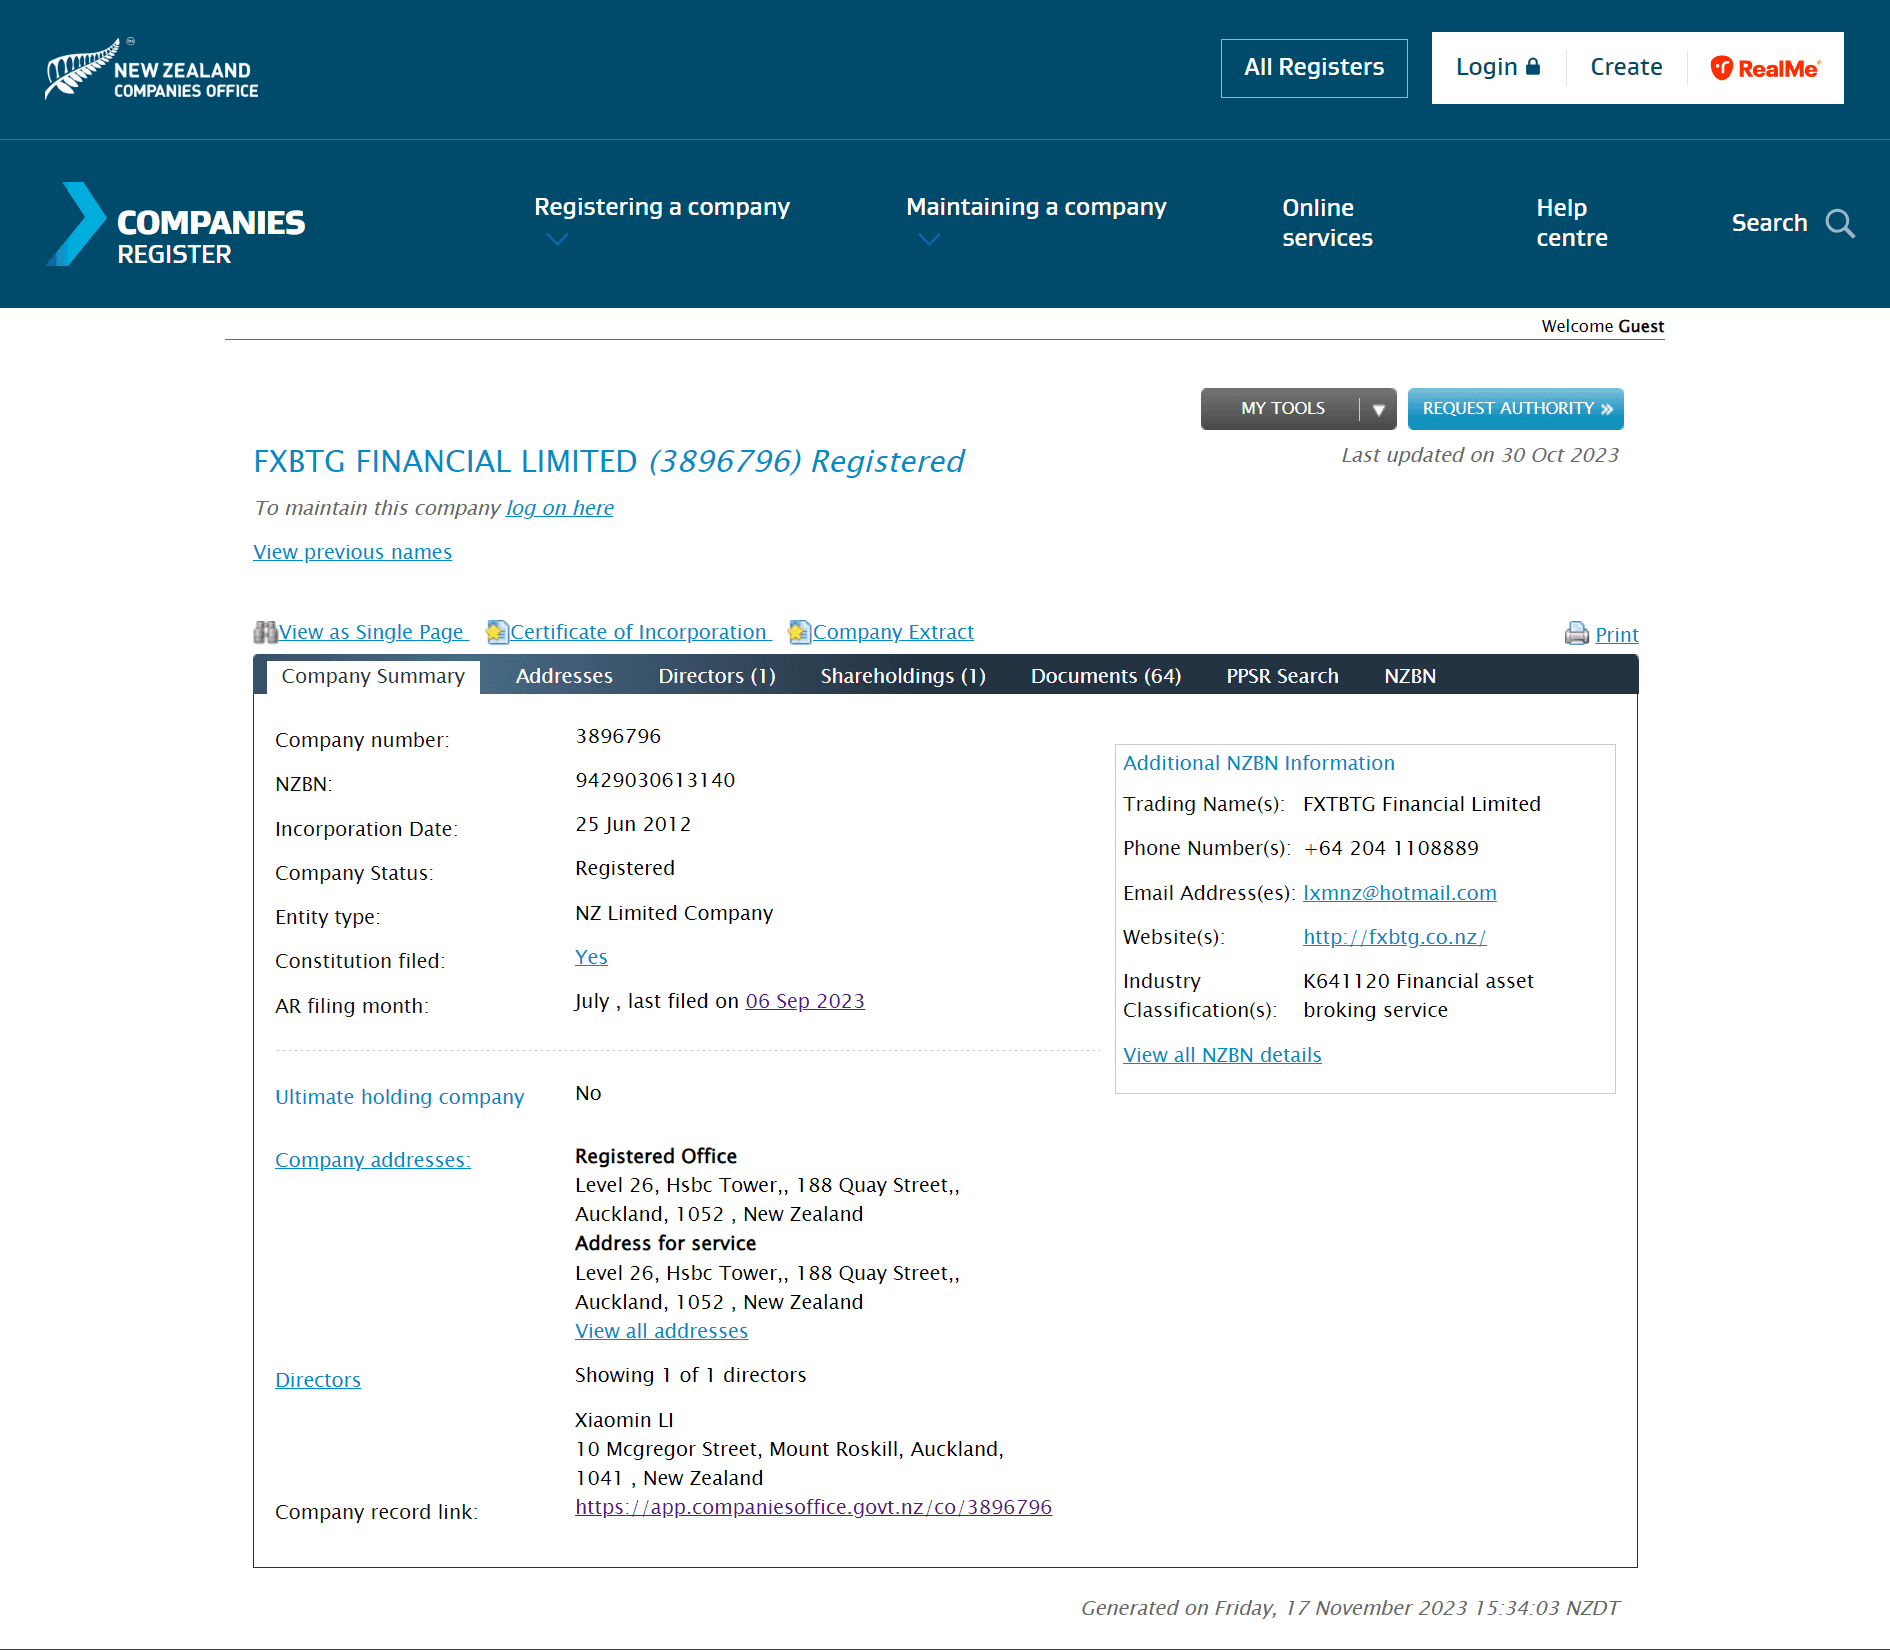
Task: Follow the log on here link
Action: point(560,508)
